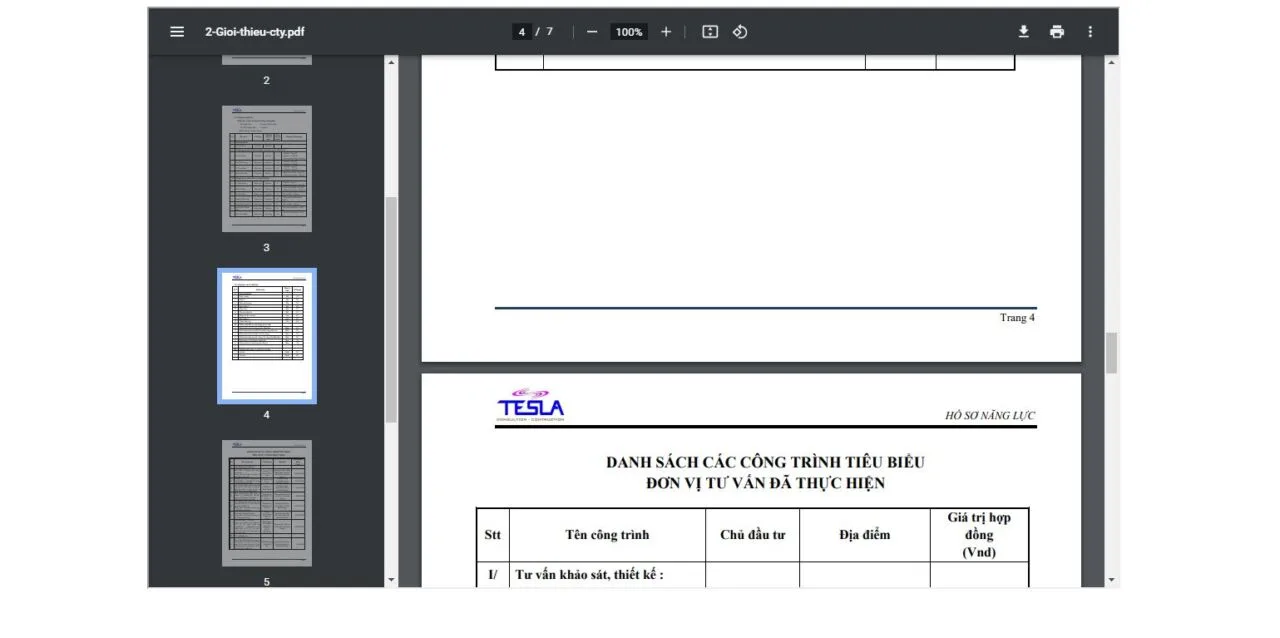Click the 'I/' section number cell
The image size is (1280, 638).
coord(492,575)
